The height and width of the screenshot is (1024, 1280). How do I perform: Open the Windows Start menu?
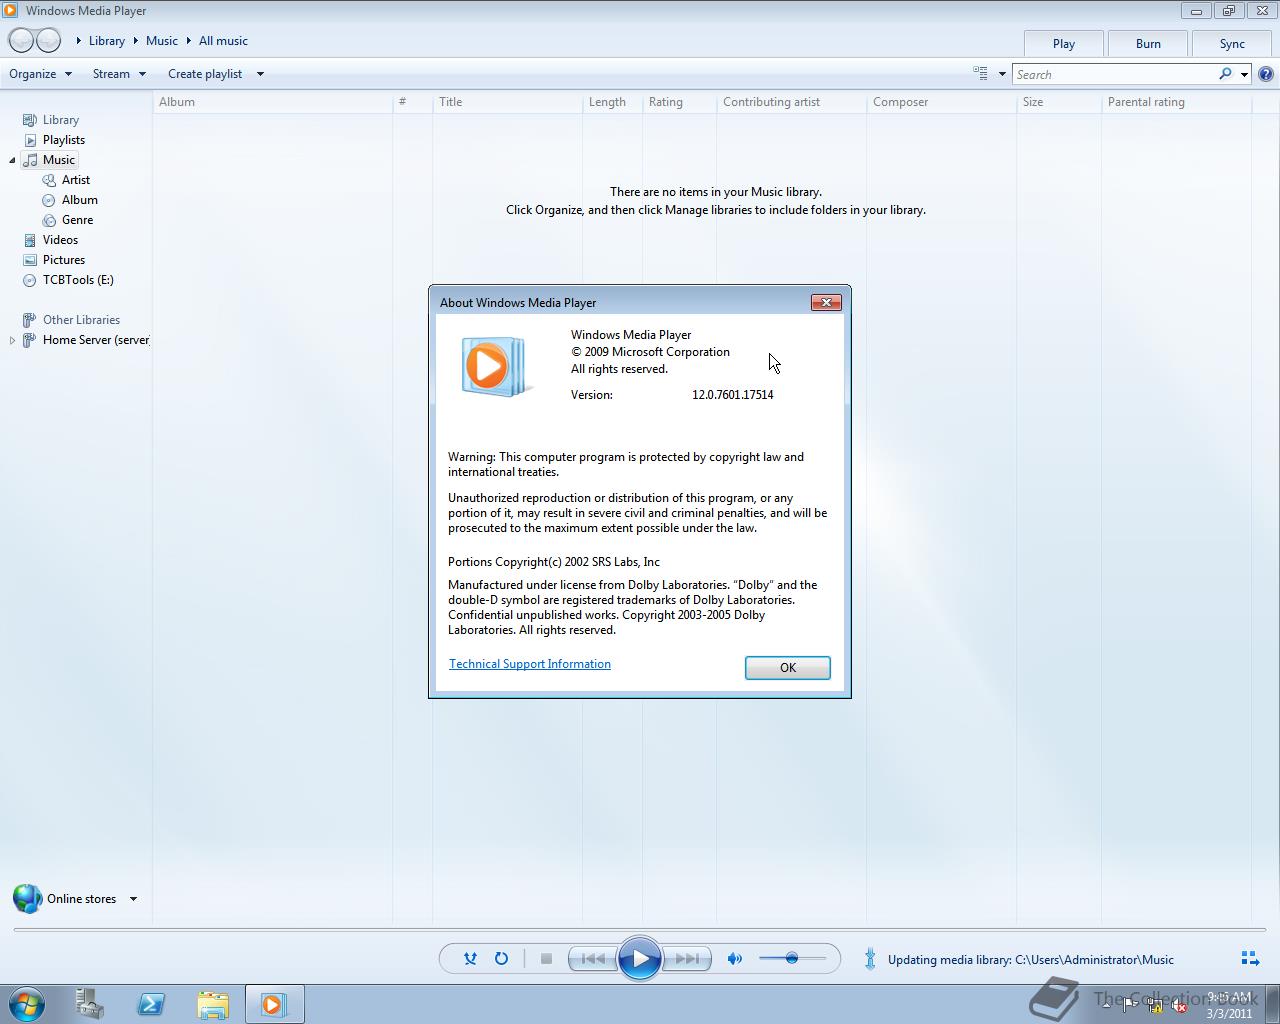click(x=27, y=1004)
